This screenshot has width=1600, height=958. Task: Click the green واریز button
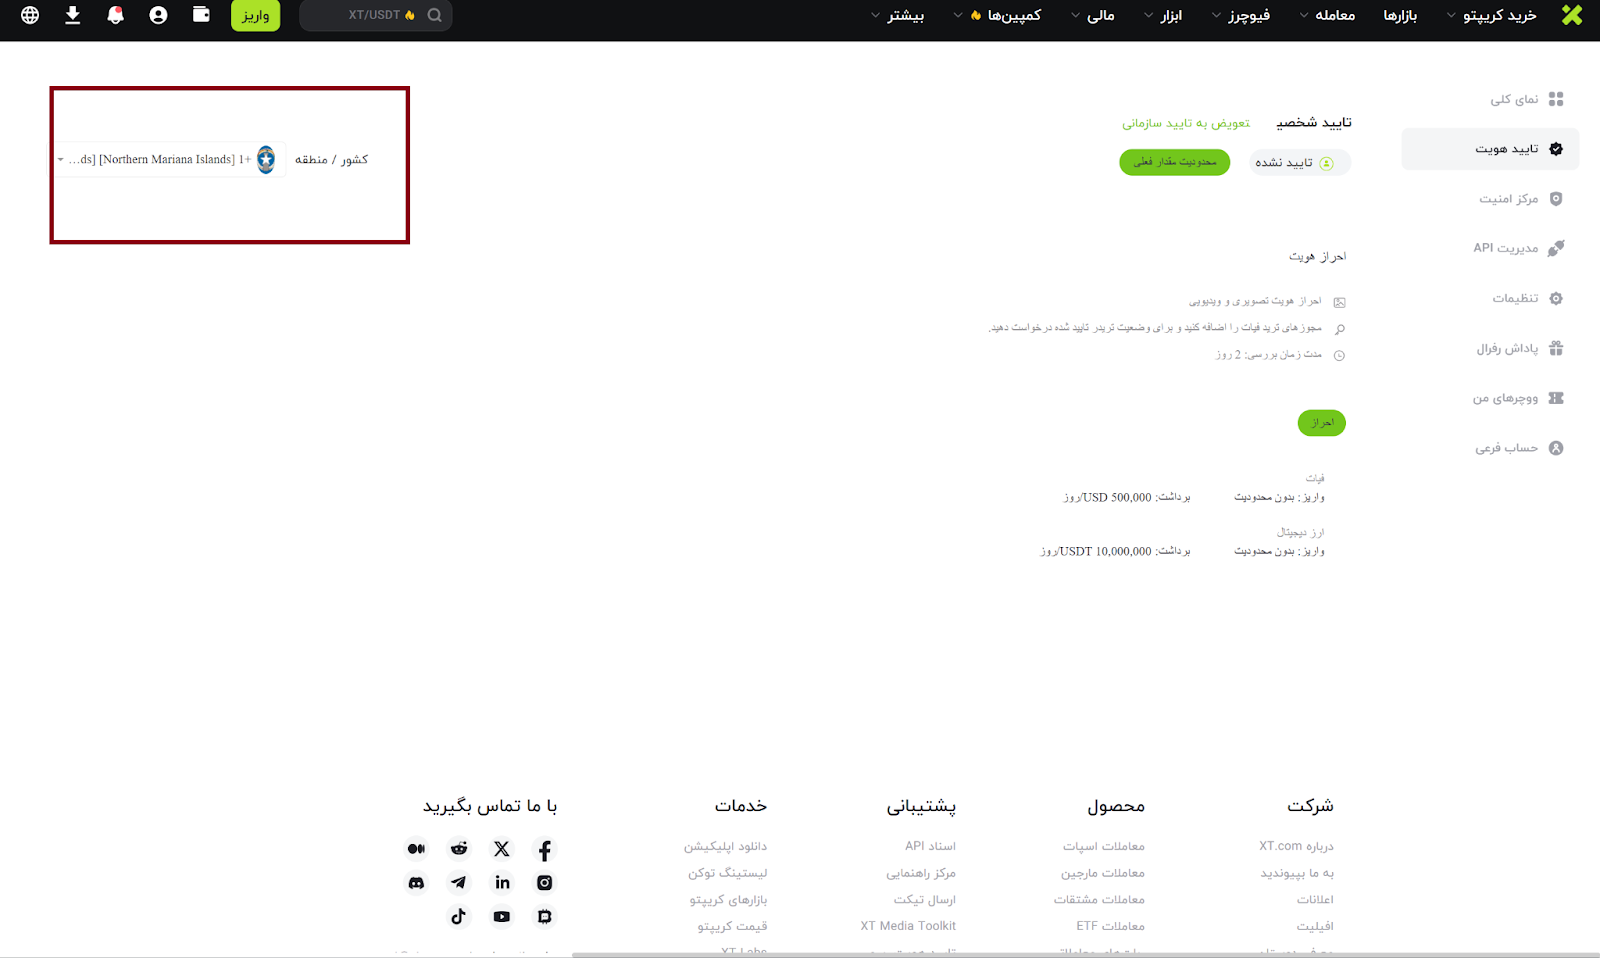255,15
